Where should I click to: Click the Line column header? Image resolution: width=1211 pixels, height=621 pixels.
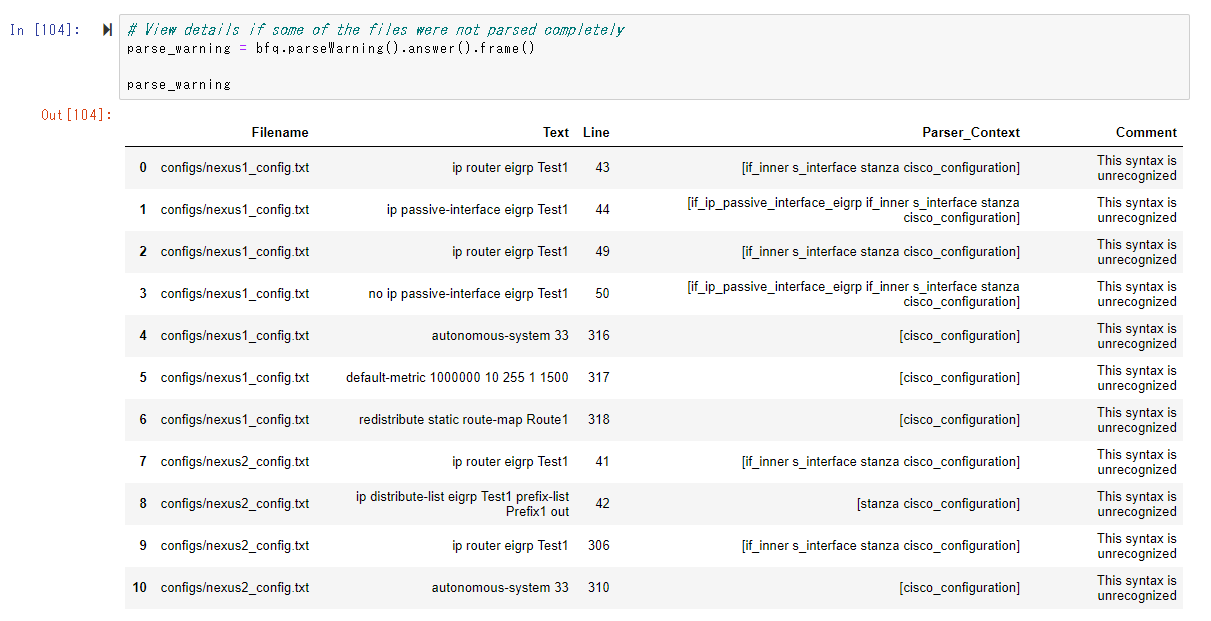click(x=598, y=132)
